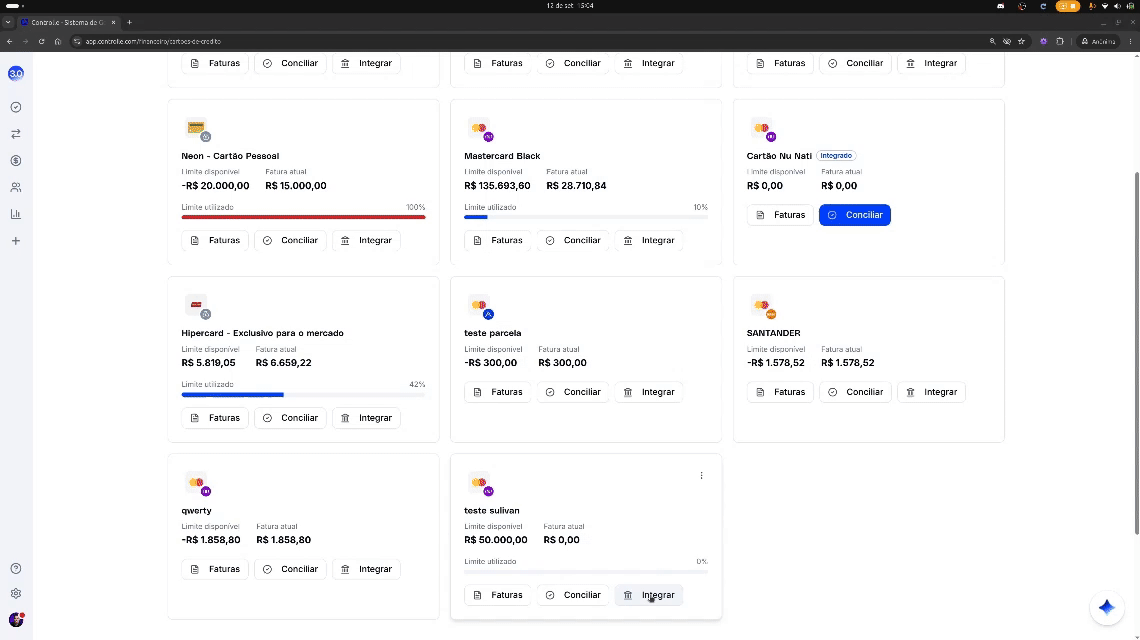Click Integrar on teste parcela card
The height and width of the screenshot is (640, 1140).
click(649, 392)
